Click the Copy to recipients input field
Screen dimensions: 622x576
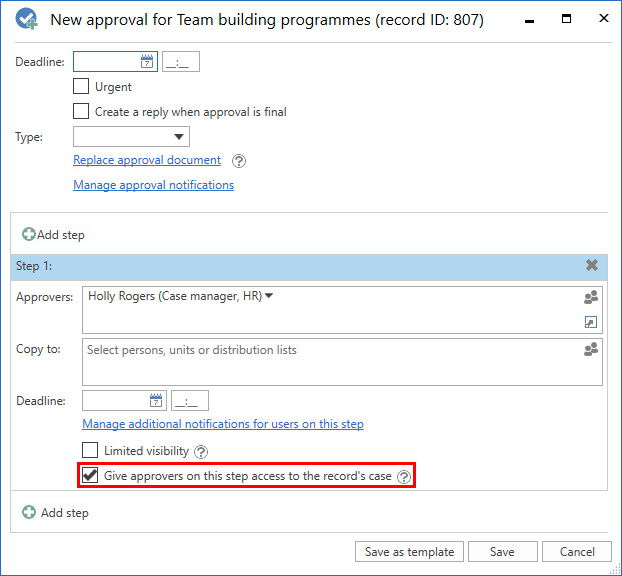pos(330,360)
